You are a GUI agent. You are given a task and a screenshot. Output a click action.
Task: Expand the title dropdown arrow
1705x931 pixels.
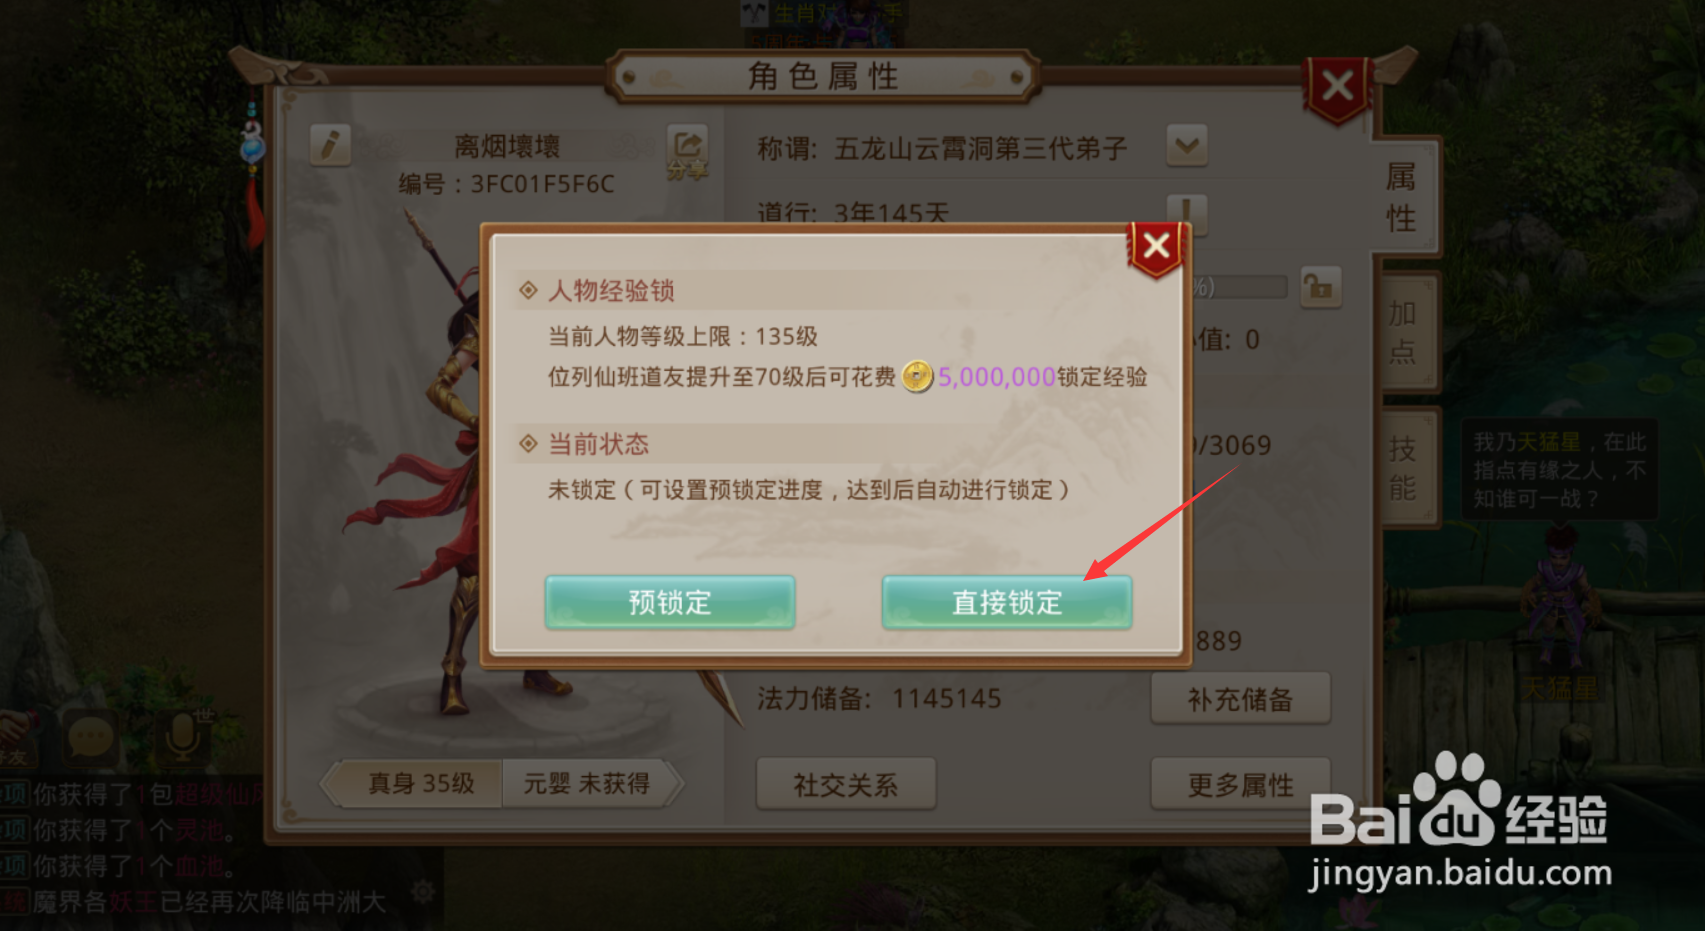coord(1187,146)
